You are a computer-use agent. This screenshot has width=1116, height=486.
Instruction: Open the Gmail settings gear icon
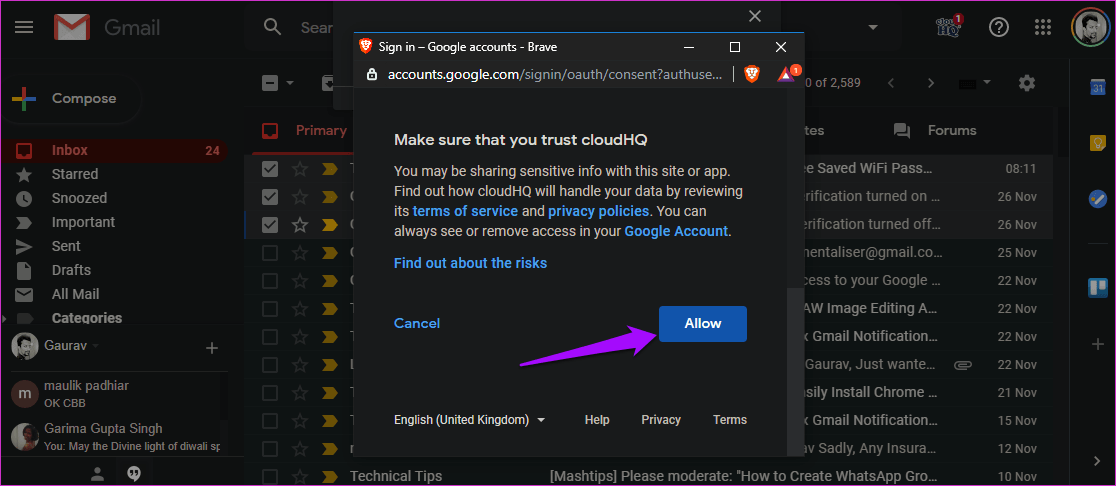1026,83
